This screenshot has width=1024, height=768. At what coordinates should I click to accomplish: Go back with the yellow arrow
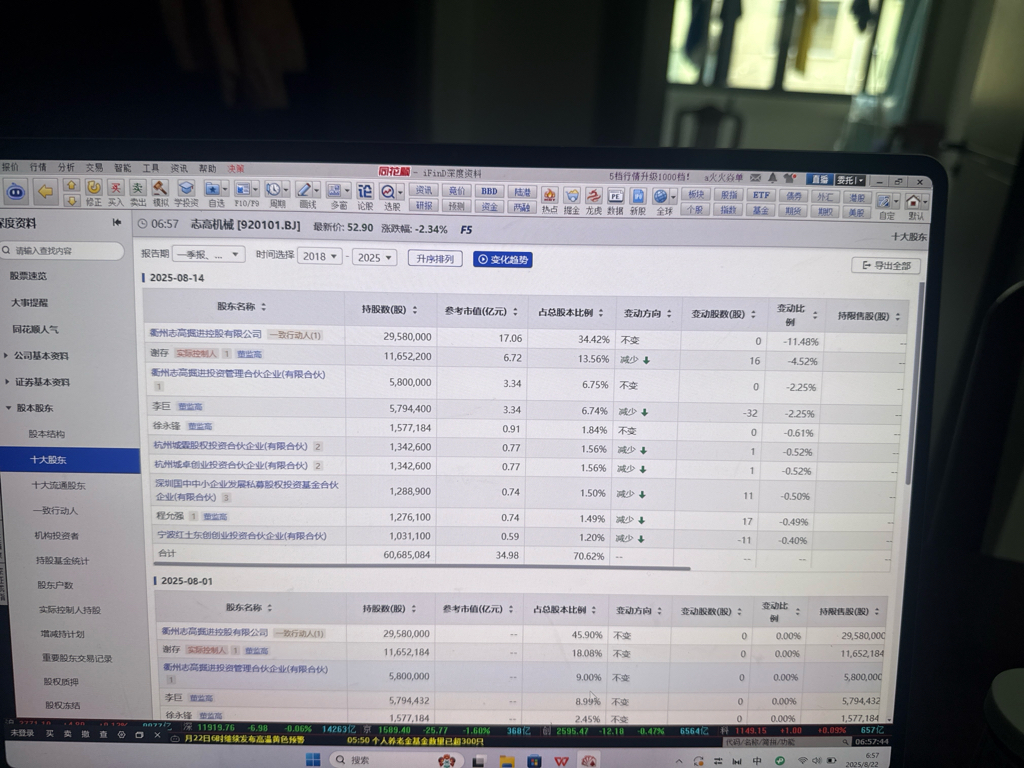[45, 191]
